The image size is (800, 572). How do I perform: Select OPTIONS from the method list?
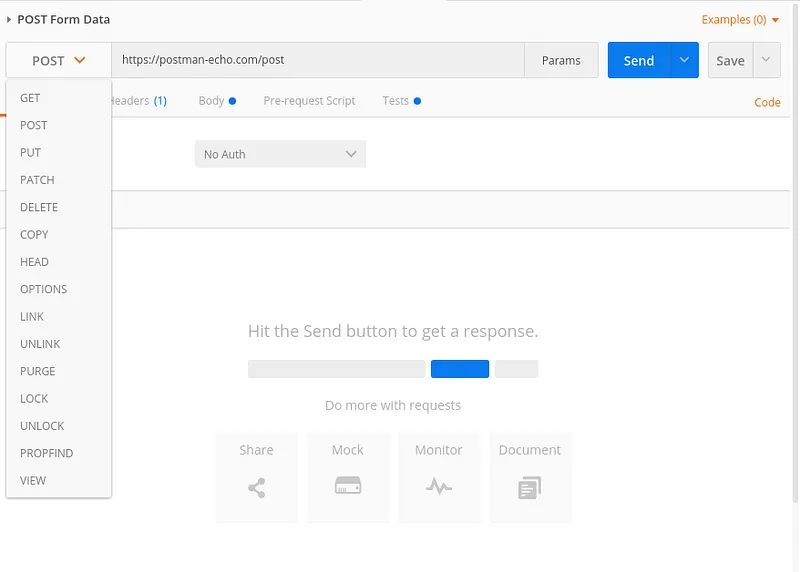(x=59, y=289)
